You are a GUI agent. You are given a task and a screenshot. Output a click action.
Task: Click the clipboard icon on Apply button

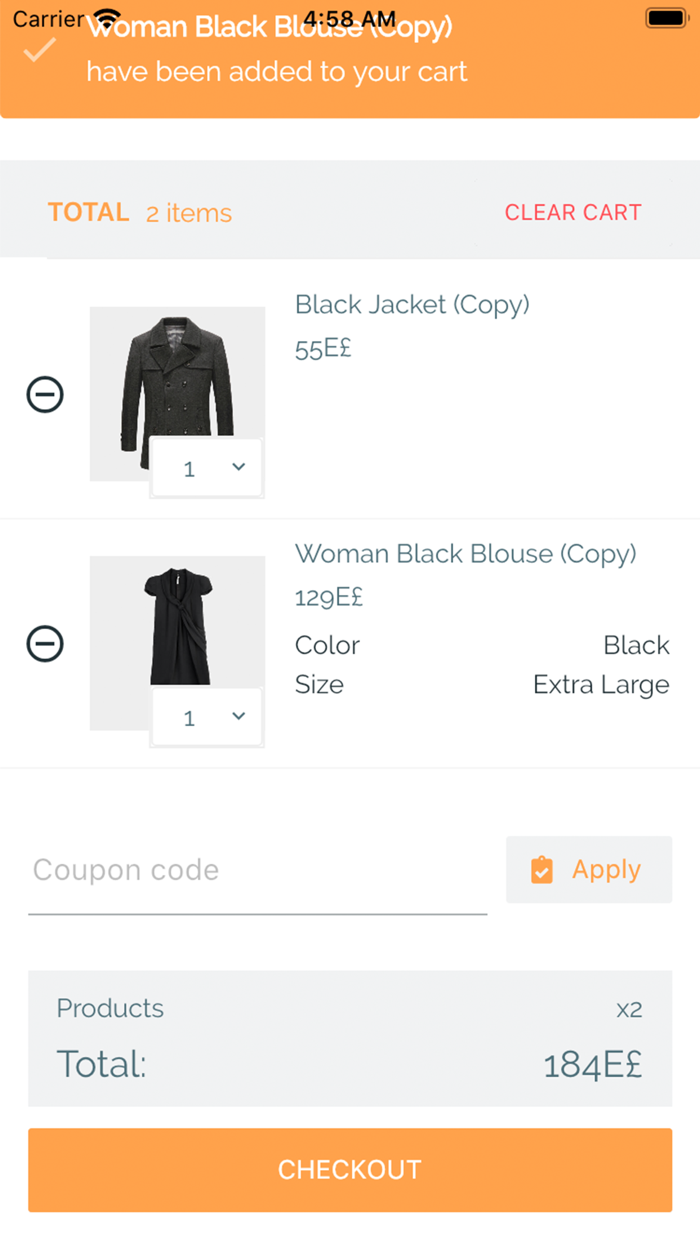click(543, 869)
